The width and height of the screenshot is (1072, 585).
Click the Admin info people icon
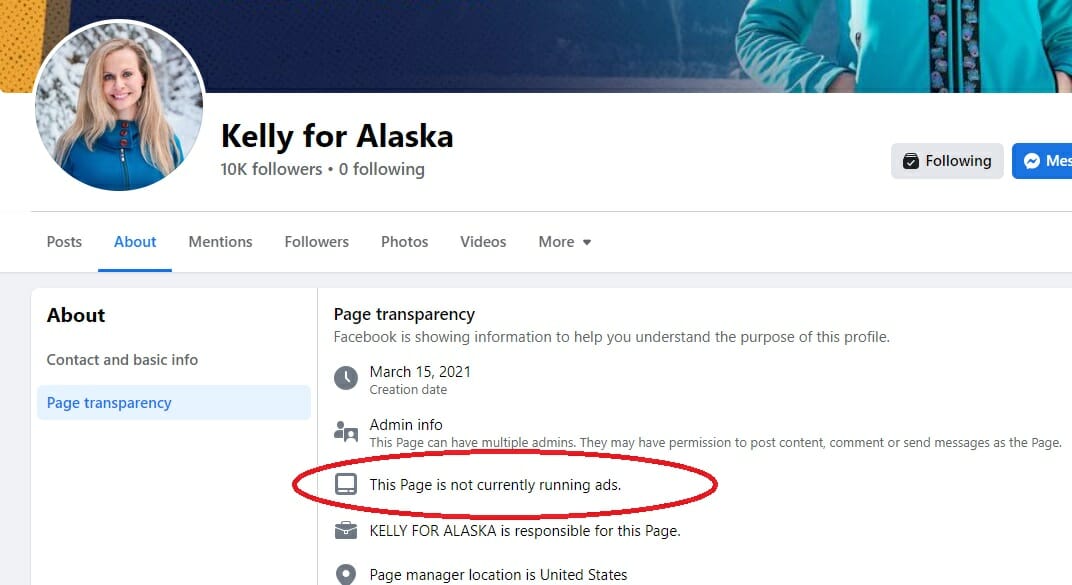click(x=346, y=432)
